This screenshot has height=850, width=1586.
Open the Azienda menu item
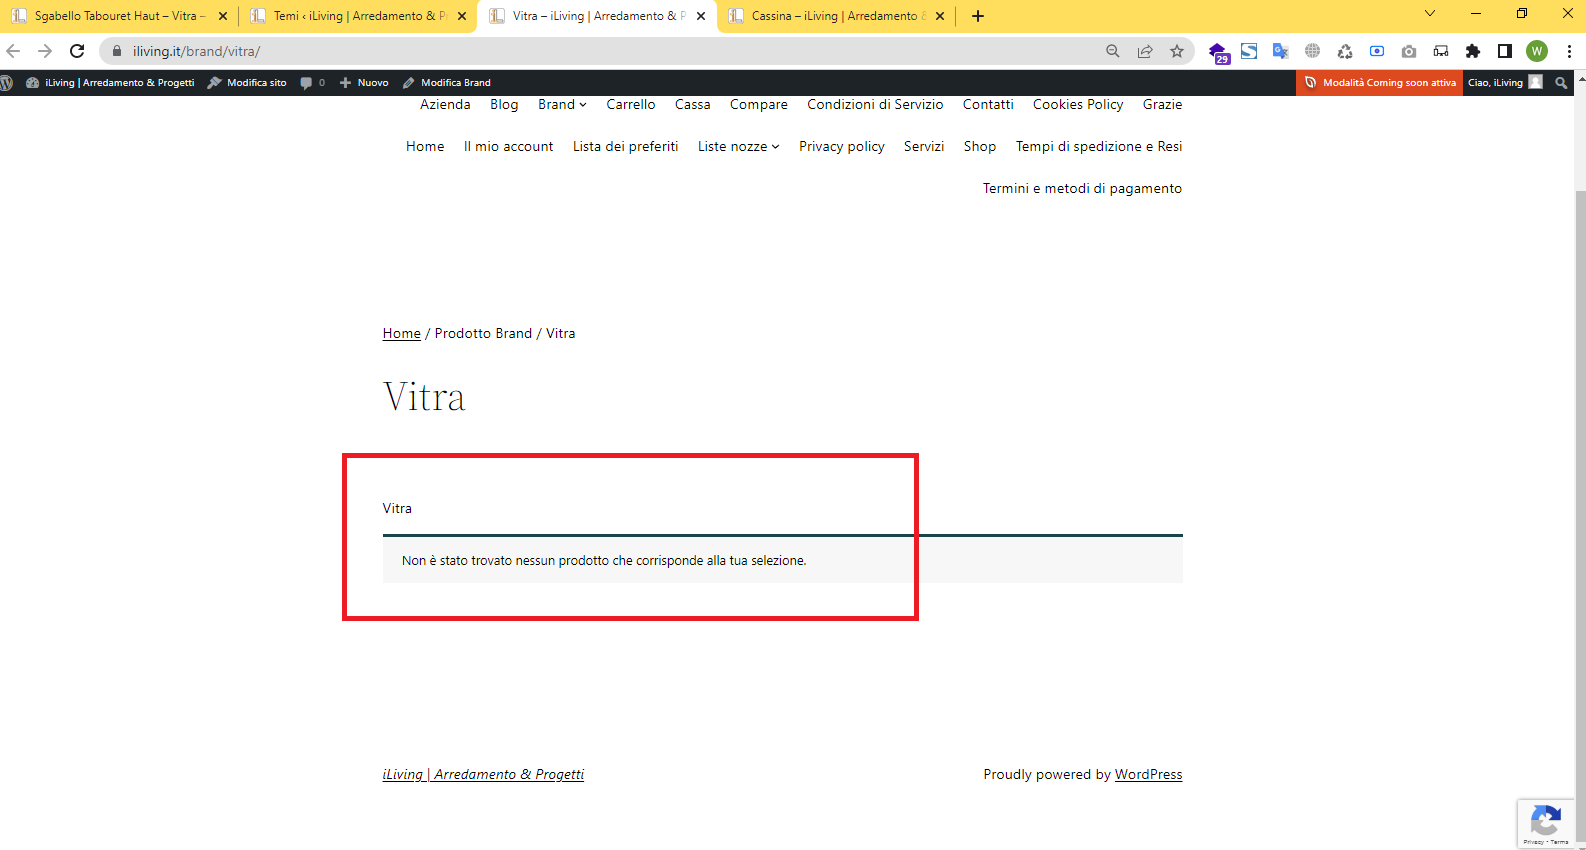(445, 104)
